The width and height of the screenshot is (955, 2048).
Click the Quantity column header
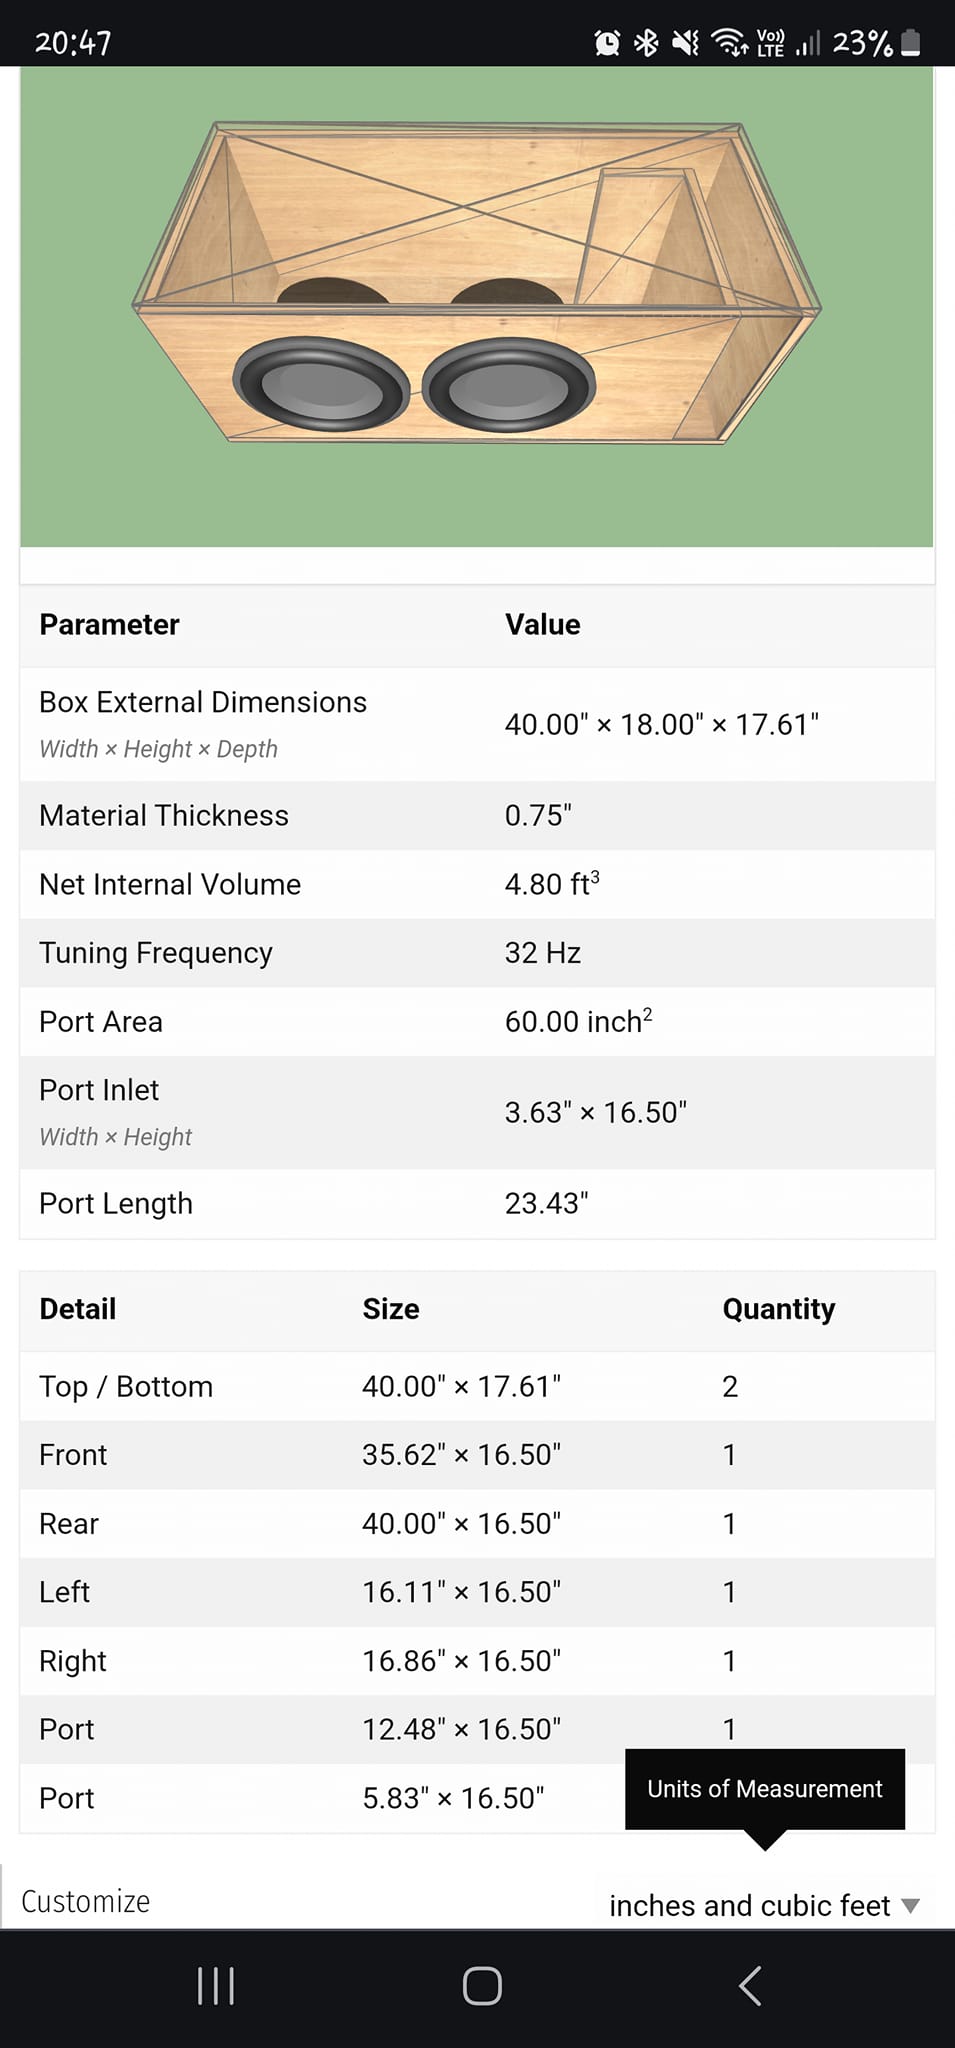pyautogui.click(x=779, y=1309)
